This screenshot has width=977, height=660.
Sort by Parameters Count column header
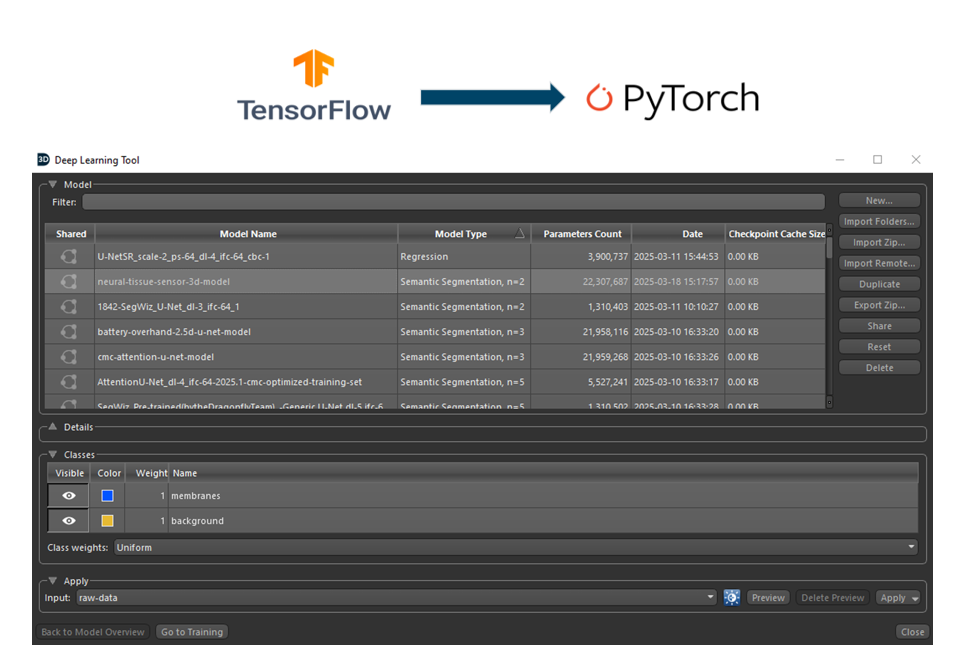[x=582, y=234]
